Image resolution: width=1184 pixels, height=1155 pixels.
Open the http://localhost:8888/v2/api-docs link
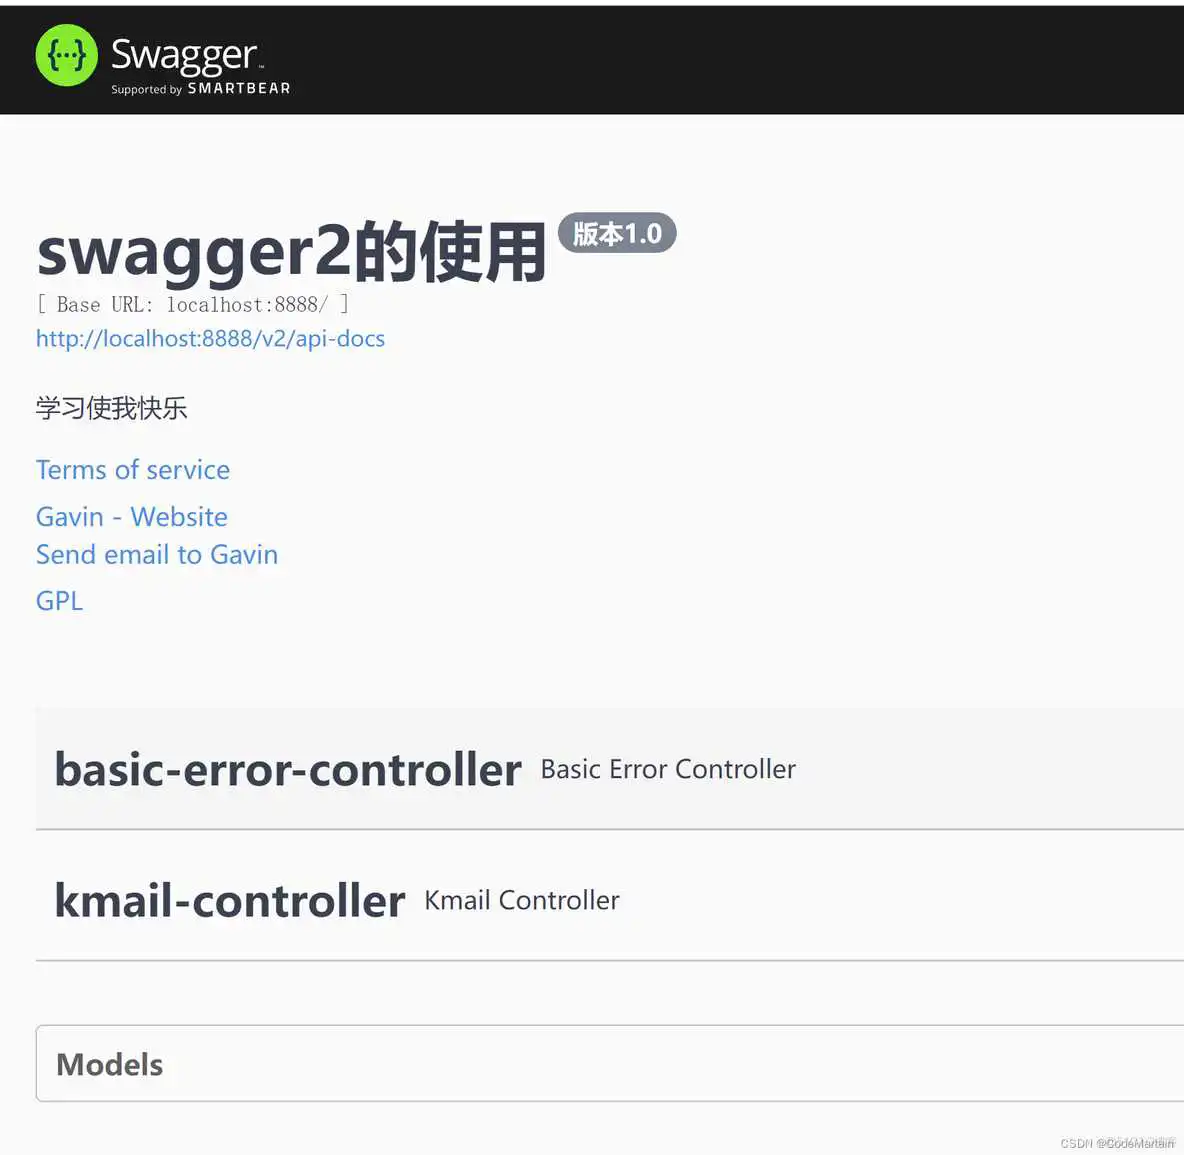pos(211,338)
